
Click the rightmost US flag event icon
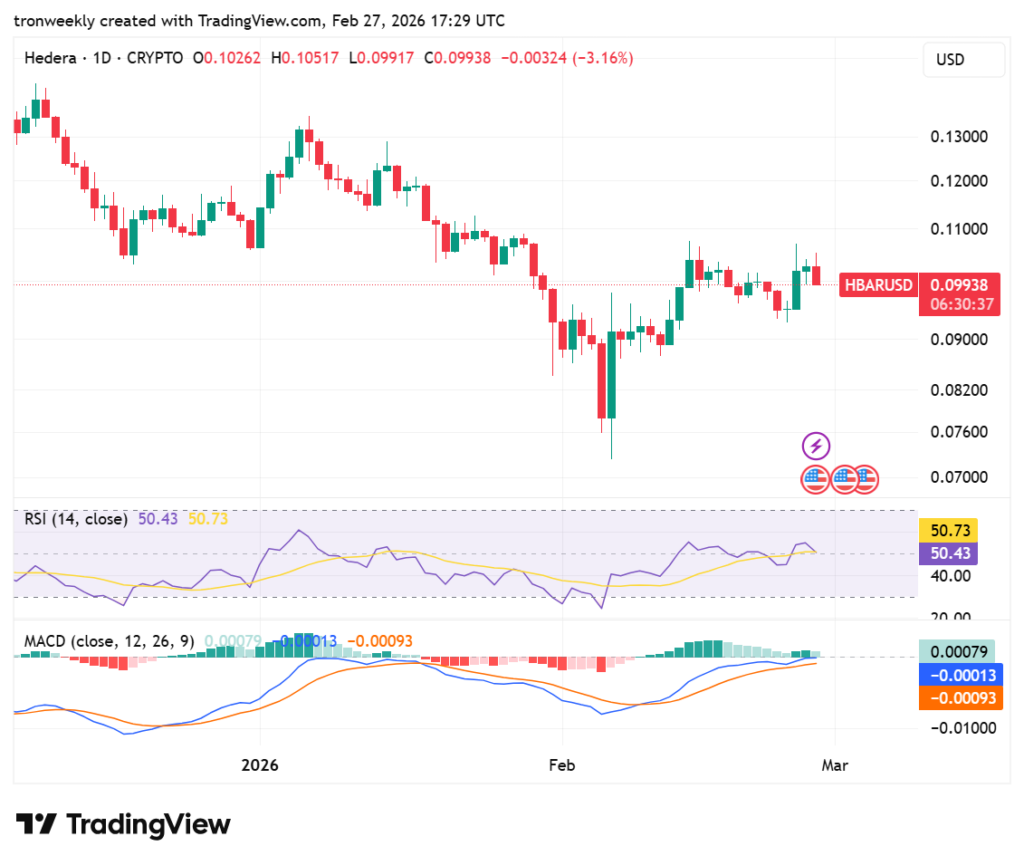coord(867,480)
